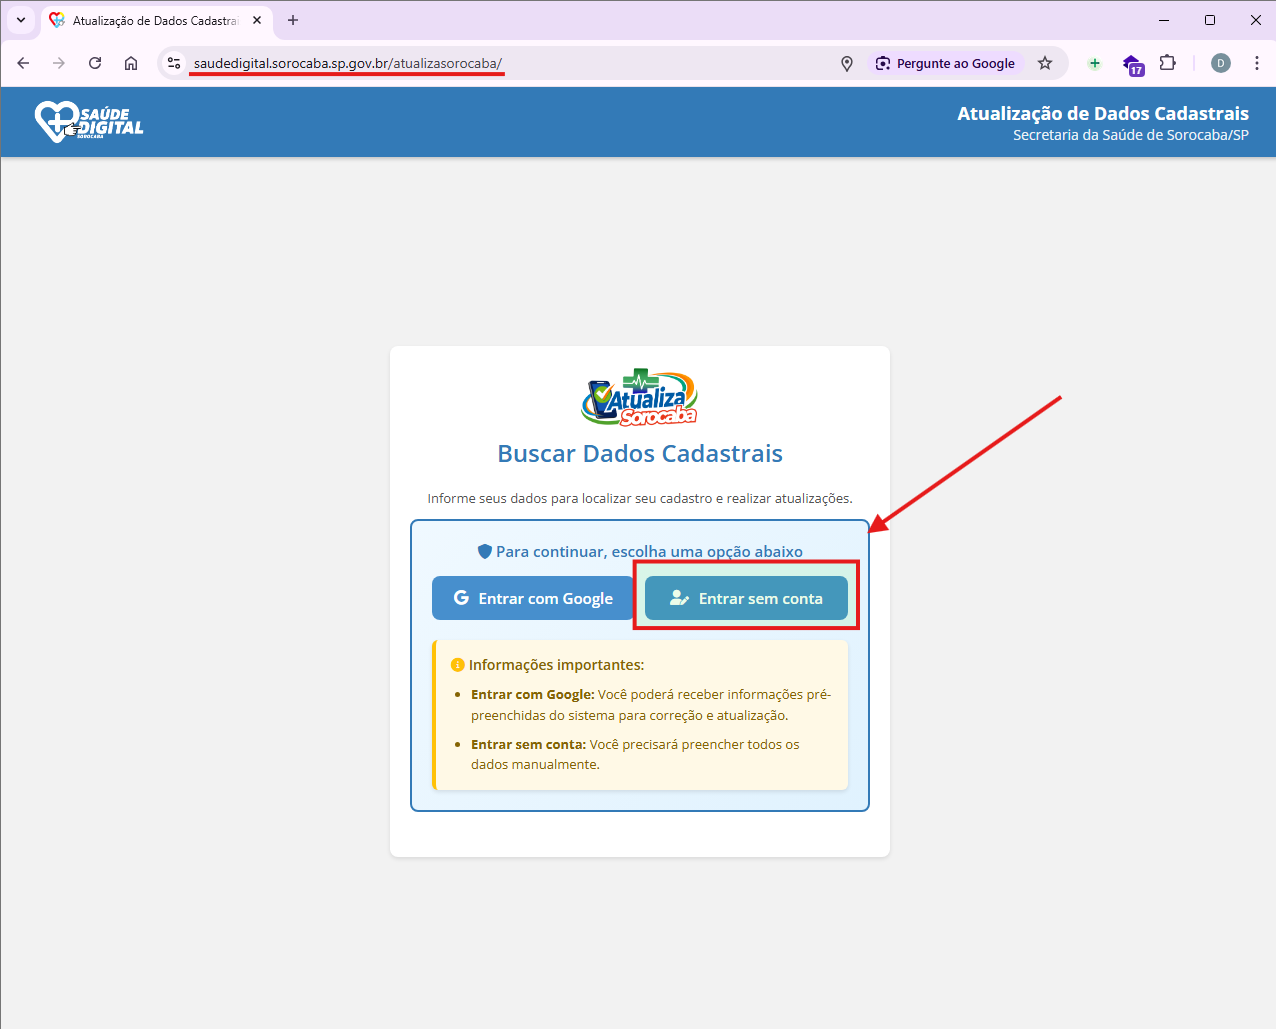Open the extensions puzzle icon
This screenshot has height=1029, width=1276.
[1167, 63]
